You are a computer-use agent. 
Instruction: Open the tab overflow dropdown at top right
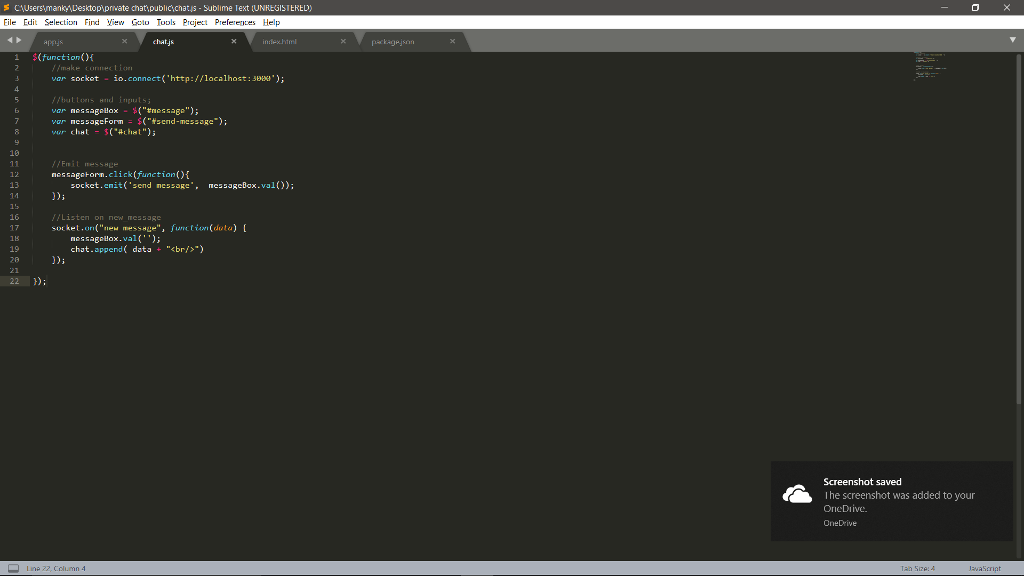[x=1012, y=41]
